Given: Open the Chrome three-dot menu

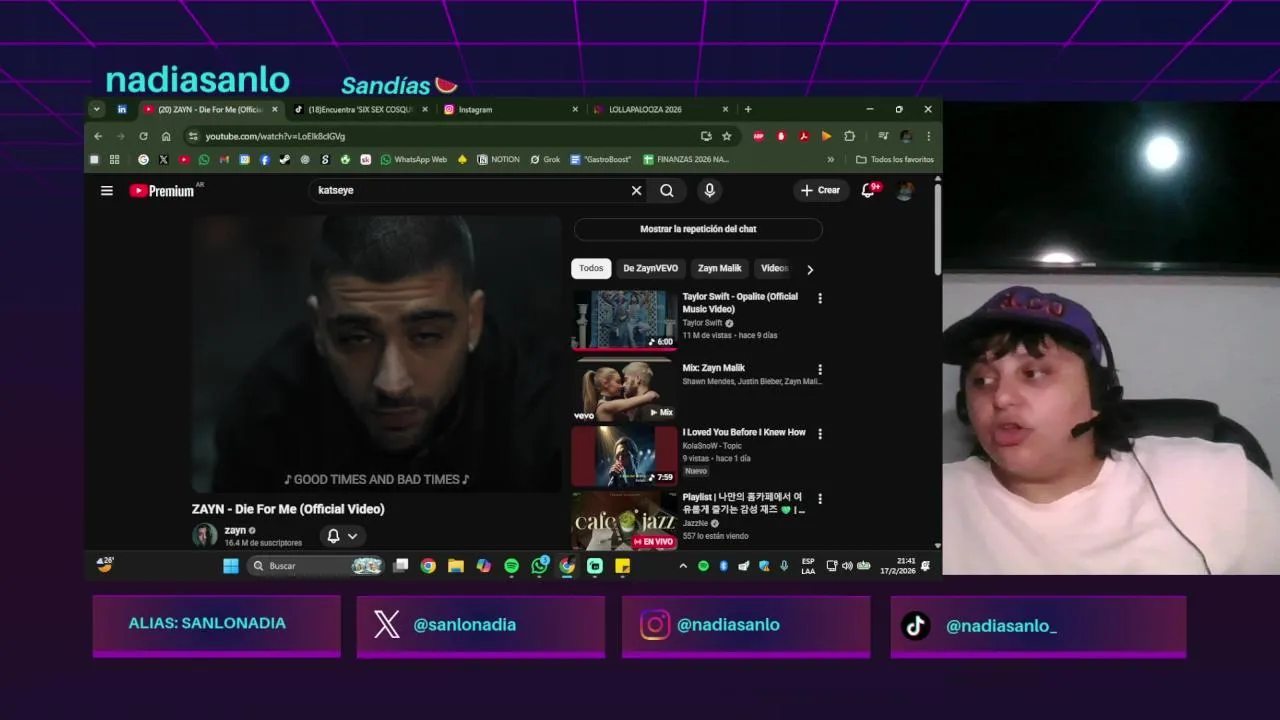Looking at the screenshot, I should tap(928, 136).
